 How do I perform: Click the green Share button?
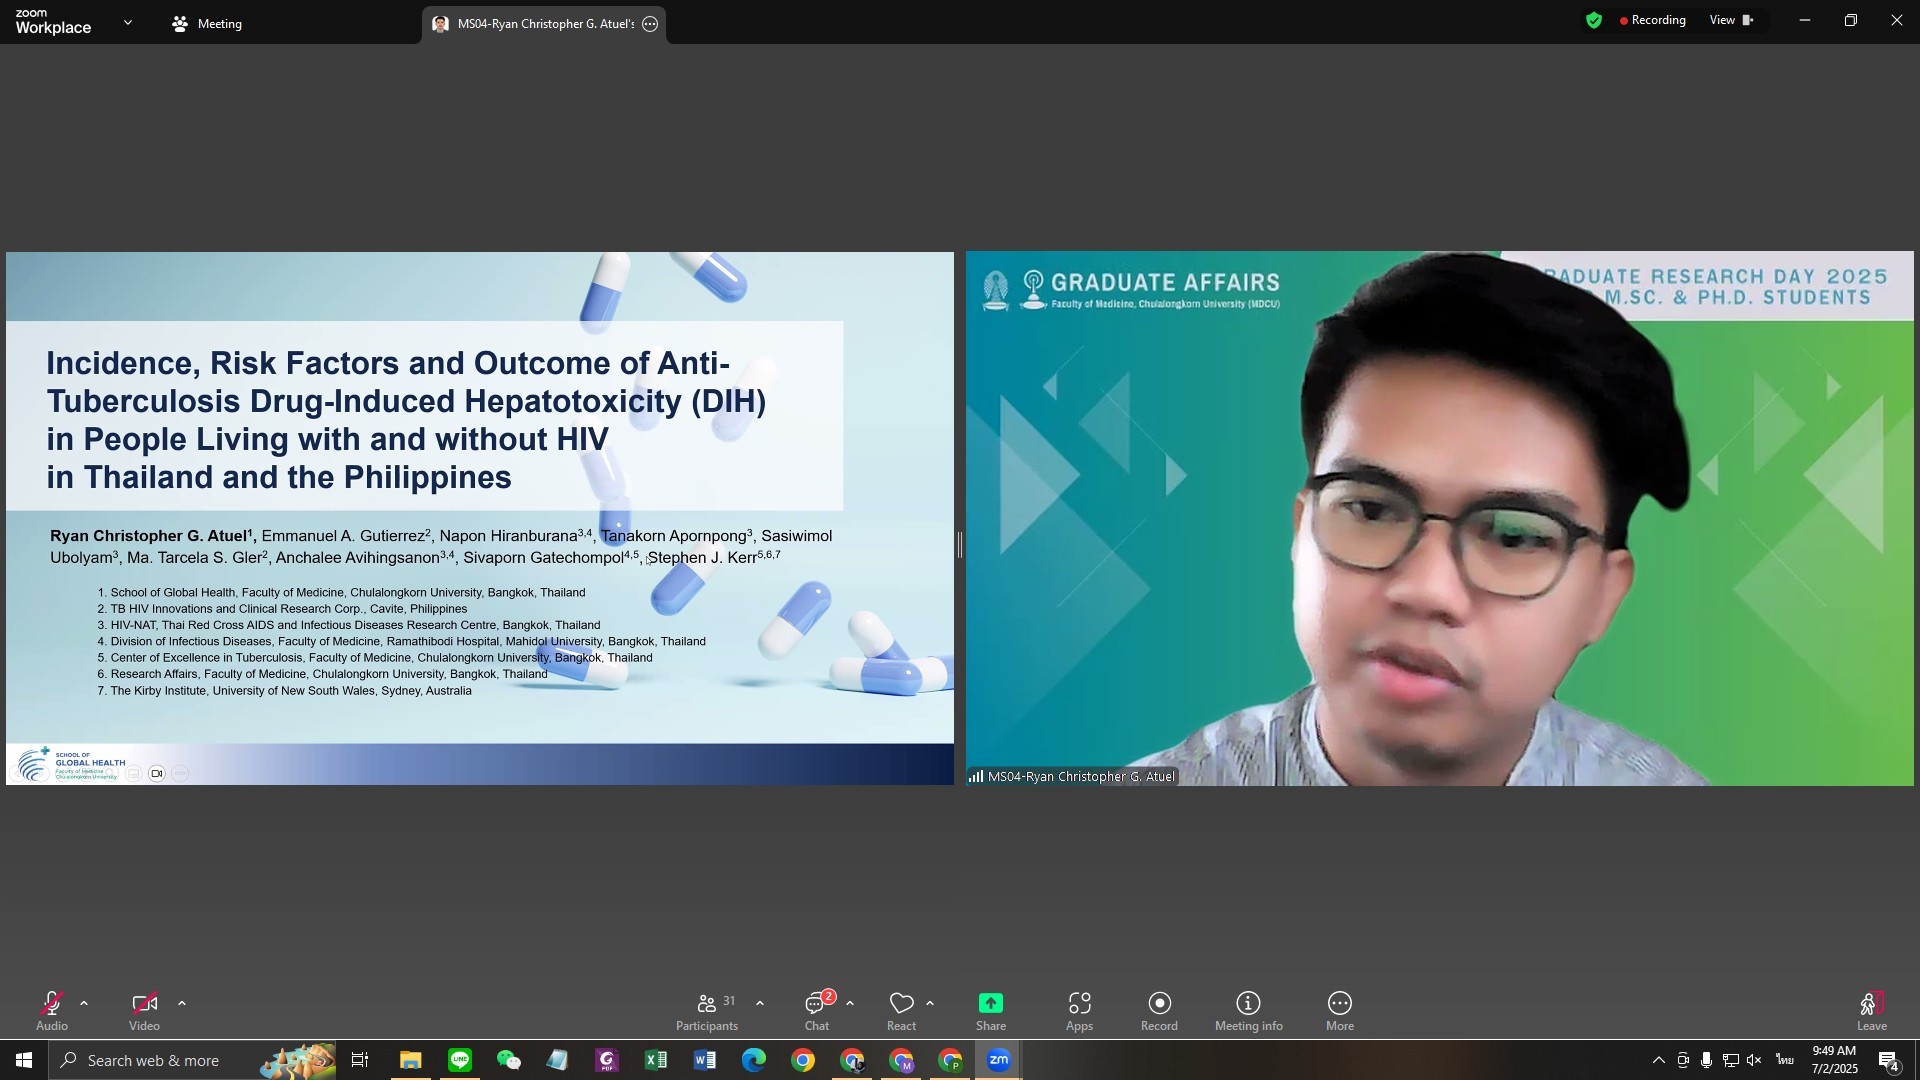point(990,1004)
